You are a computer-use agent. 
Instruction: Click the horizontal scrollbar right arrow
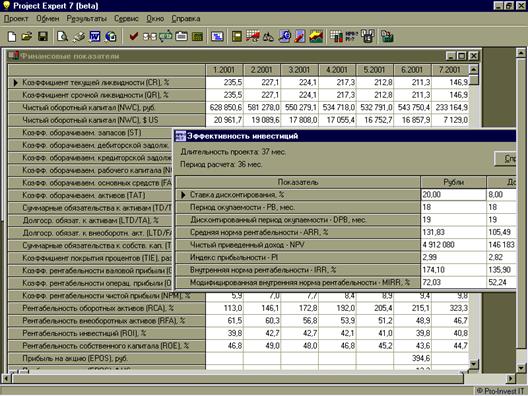tap(510, 379)
